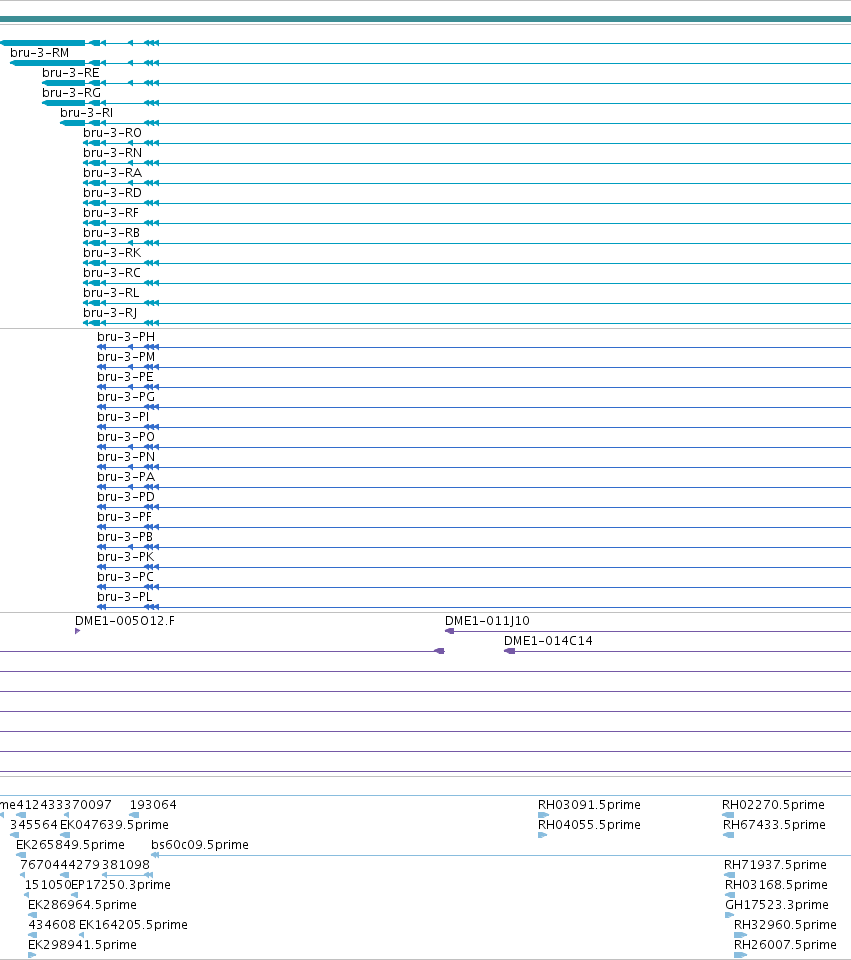Click the bru-3-RG transcript label
The image size is (851, 960).
(x=71, y=92)
